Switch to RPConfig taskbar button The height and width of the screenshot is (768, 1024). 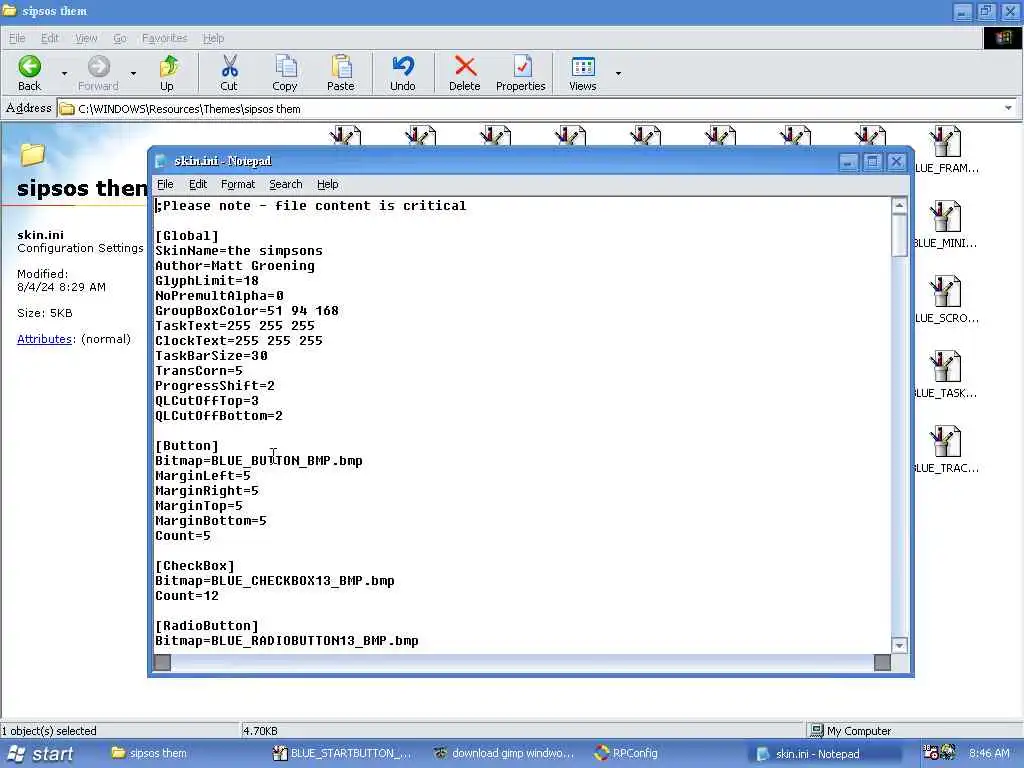coord(627,754)
